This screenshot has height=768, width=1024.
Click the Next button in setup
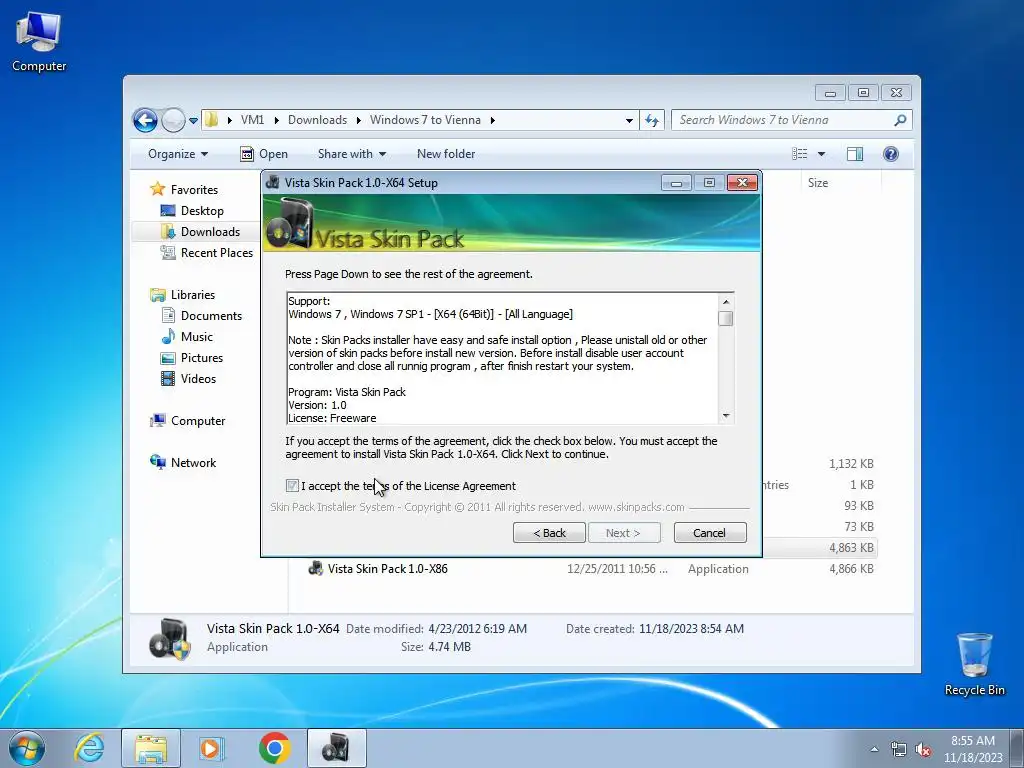coord(624,533)
